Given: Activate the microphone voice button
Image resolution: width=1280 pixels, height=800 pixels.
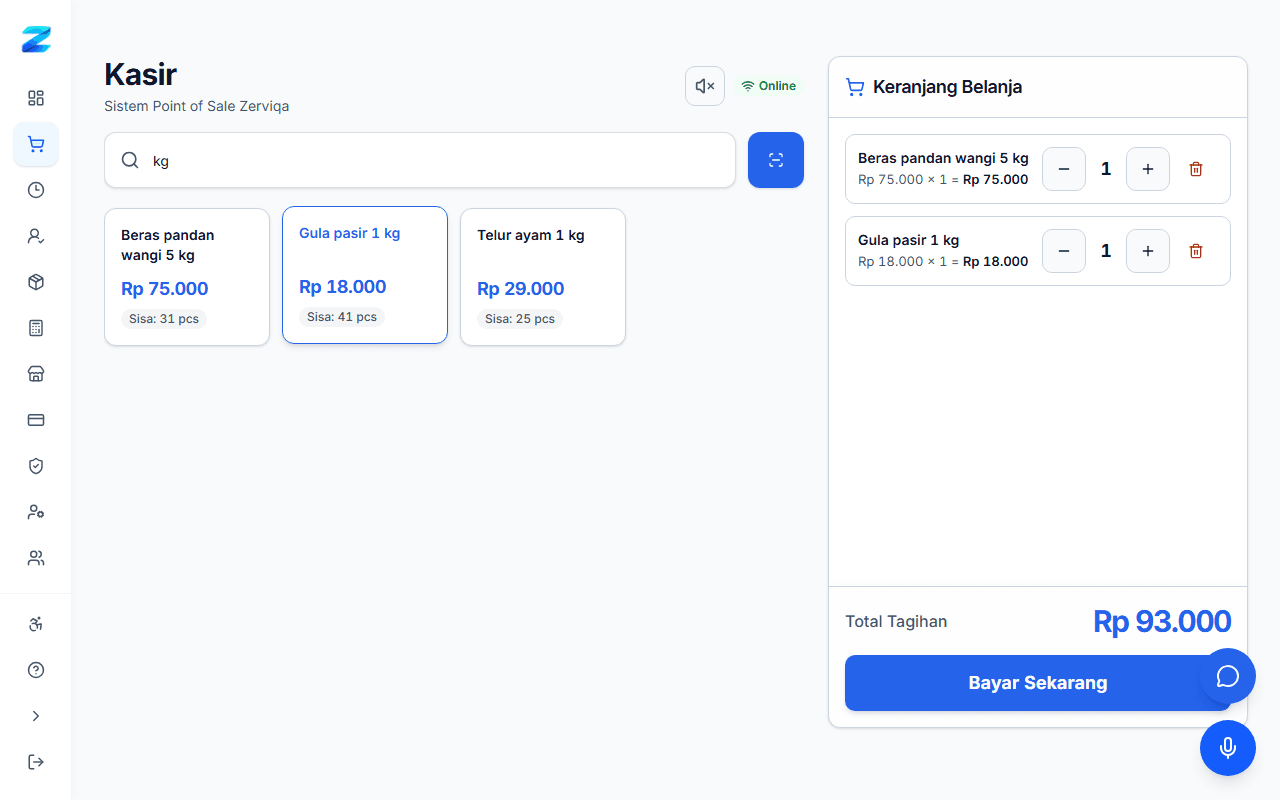Looking at the screenshot, I should click(x=1228, y=748).
